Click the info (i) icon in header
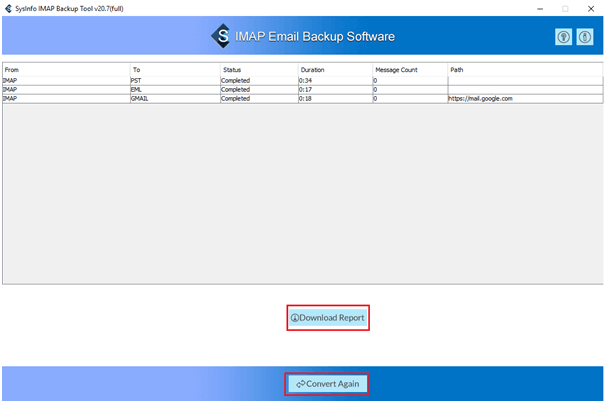Image resolution: width=606 pixels, height=403 pixels. point(585,37)
